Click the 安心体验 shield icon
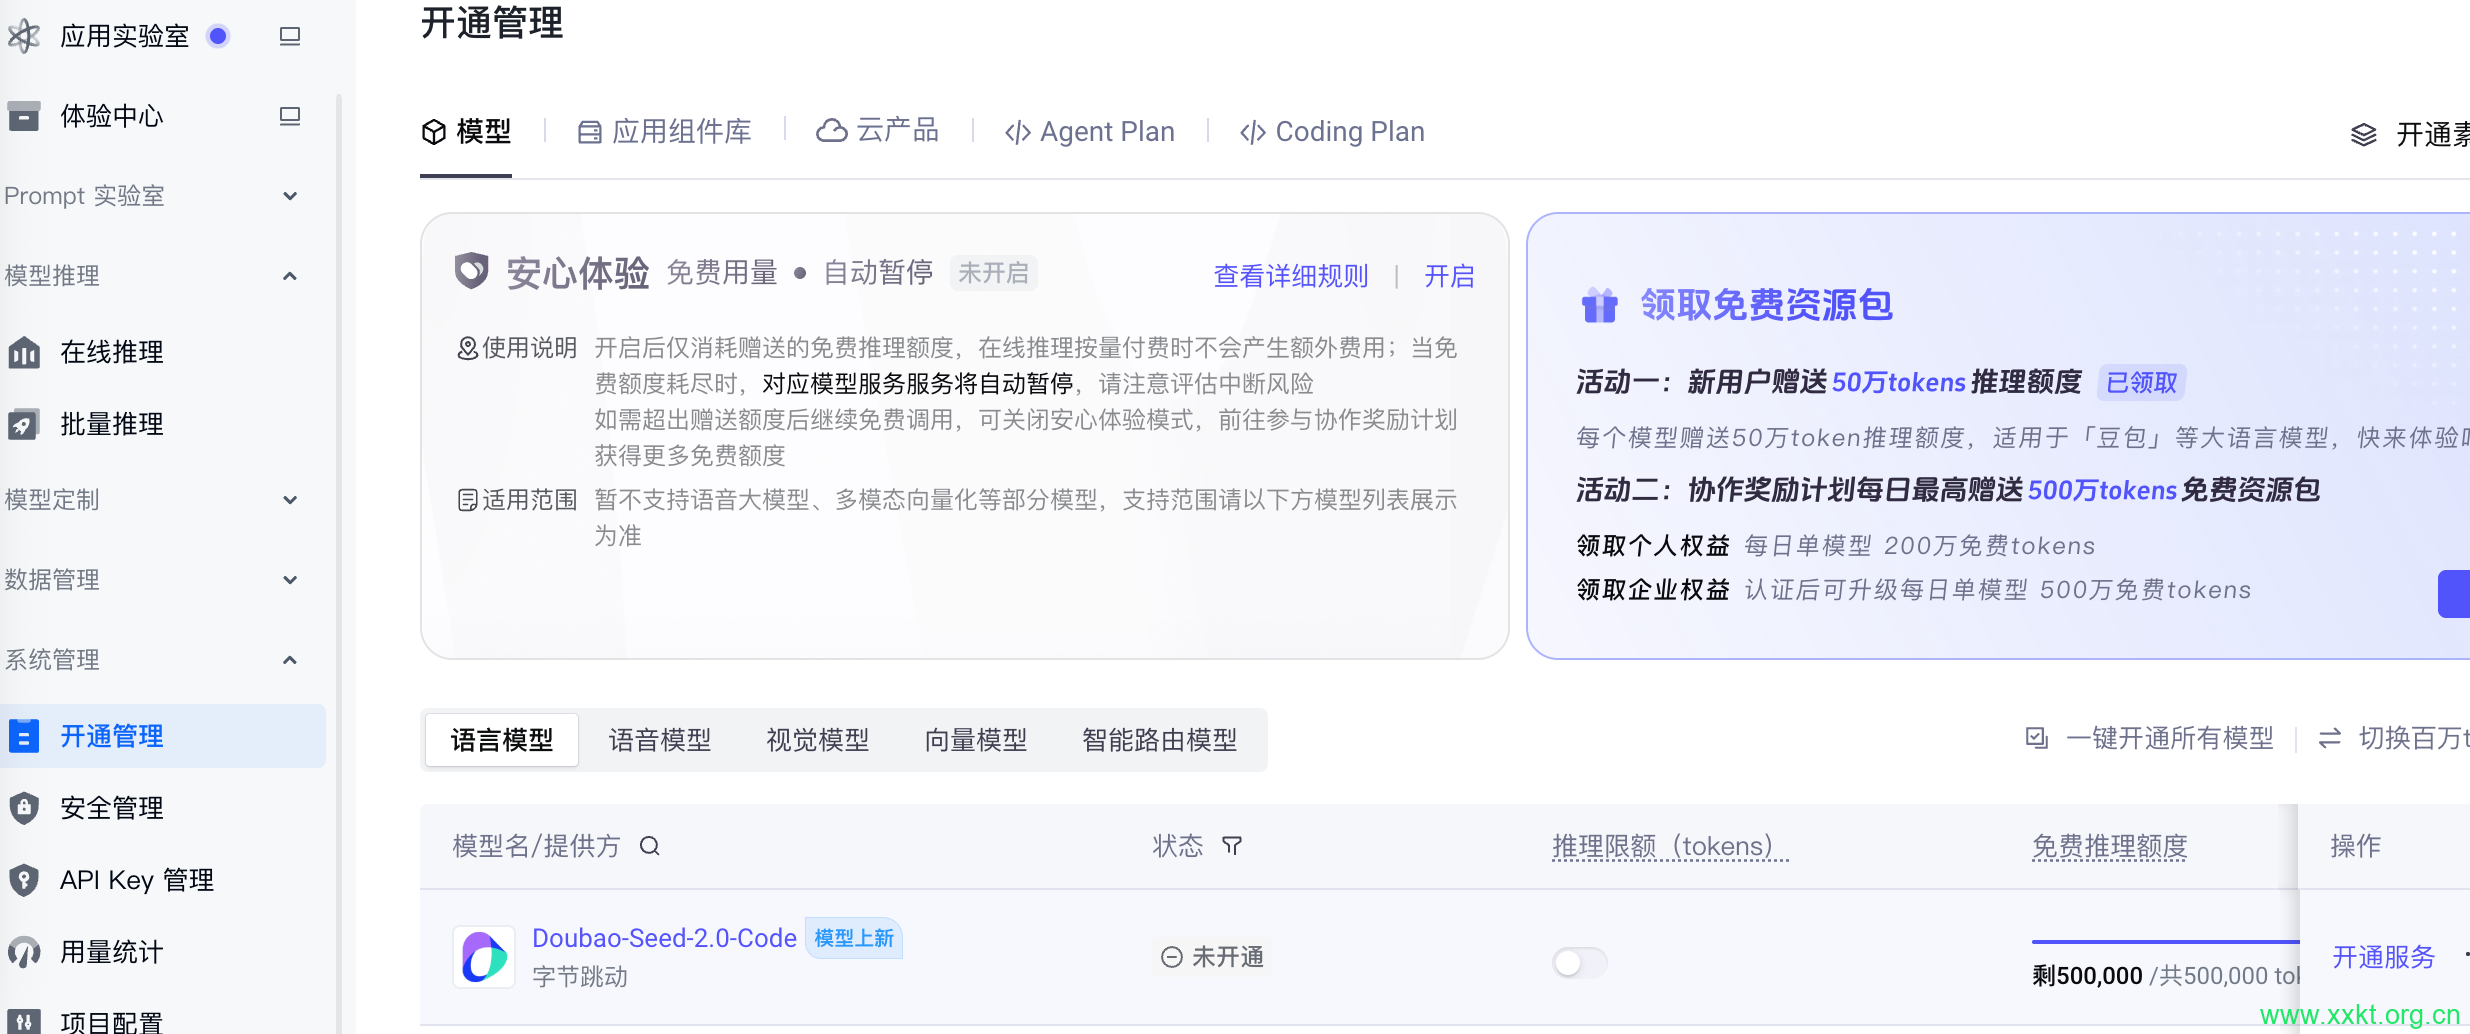 471,271
